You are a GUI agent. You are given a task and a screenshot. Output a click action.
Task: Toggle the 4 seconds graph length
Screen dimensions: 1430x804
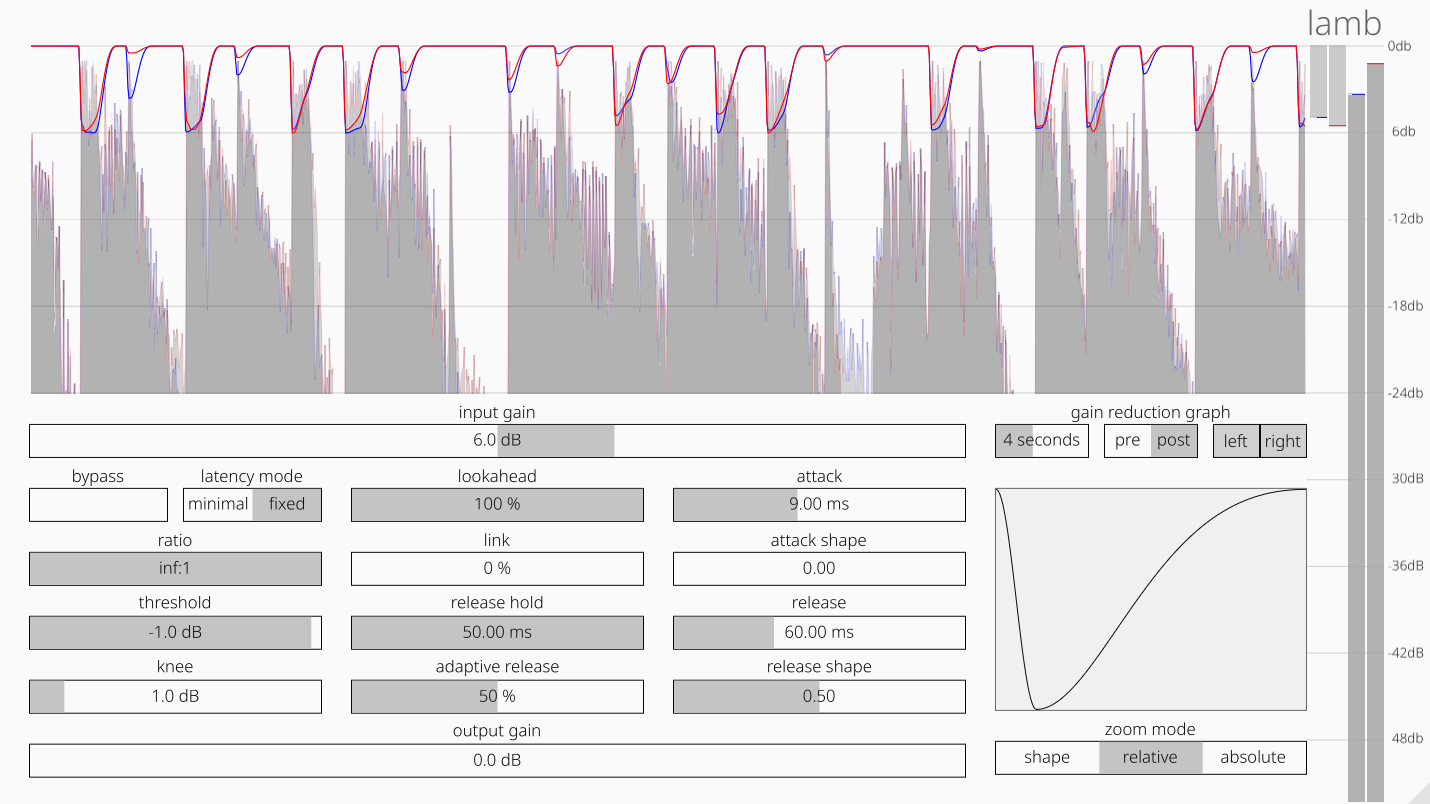(1042, 440)
